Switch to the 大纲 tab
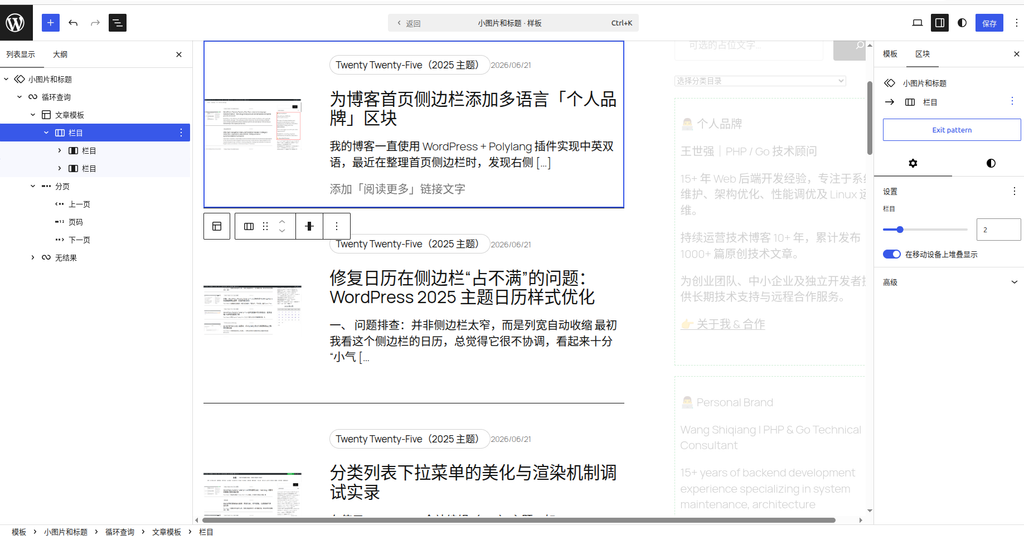This screenshot has width=1024, height=536. click(x=60, y=55)
